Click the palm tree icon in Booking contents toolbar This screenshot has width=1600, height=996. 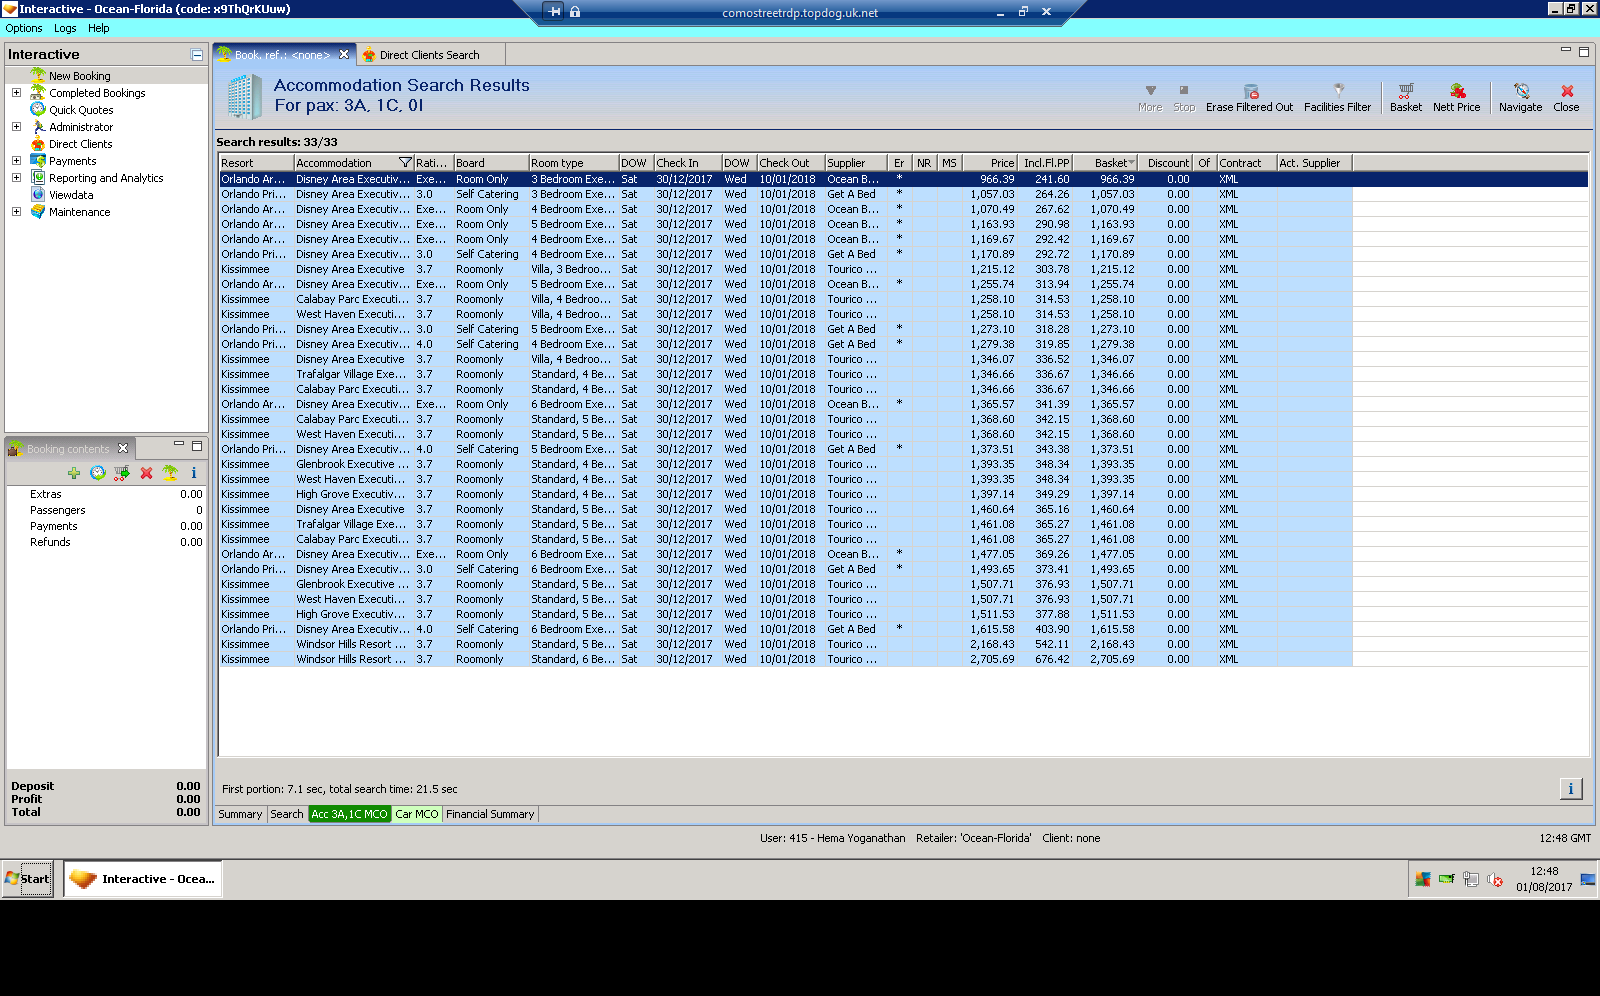pyautogui.click(x=170, y=473)
